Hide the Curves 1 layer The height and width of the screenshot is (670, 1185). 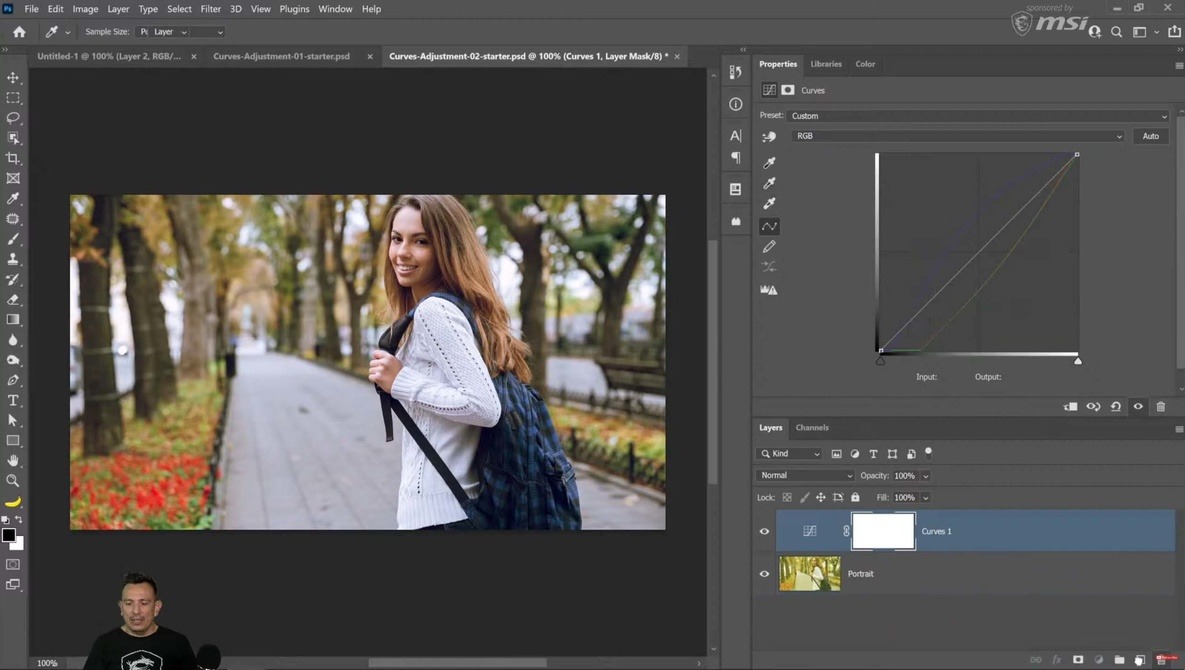pyautogui.click(x=765, y=532)
